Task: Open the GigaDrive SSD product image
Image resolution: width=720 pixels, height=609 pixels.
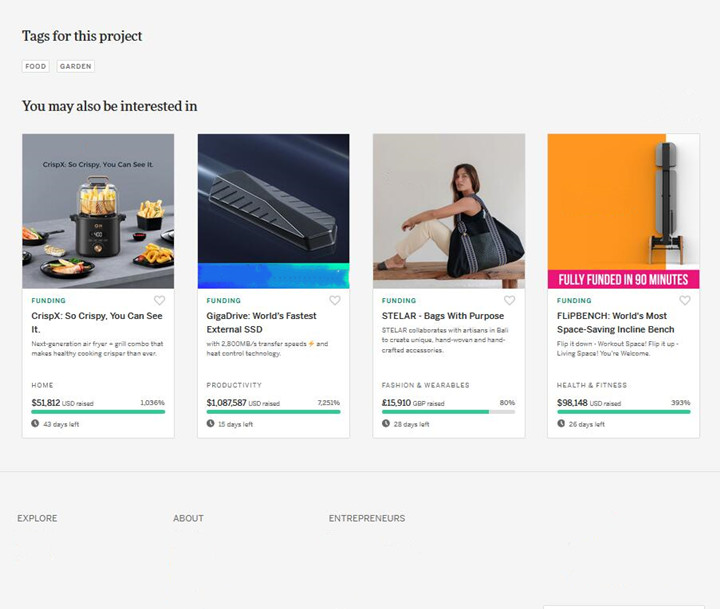Action: 274,211
